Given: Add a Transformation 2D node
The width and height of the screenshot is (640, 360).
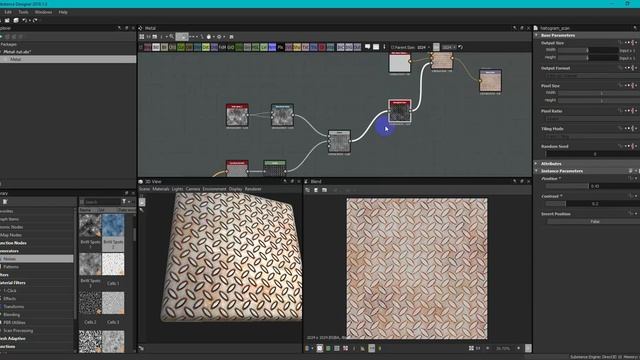Looking at the screenshot, I should coord(313,47).
